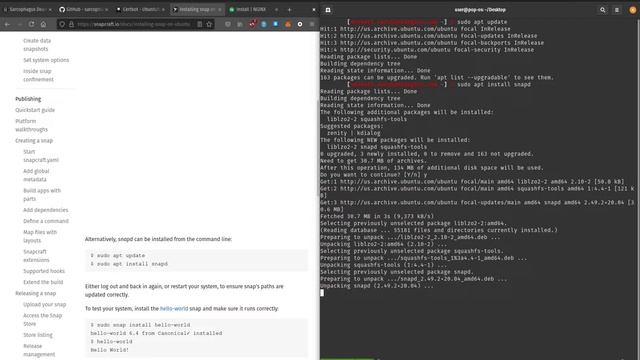Click the 'sudo apt update' code line
Screen dimensions: 640x360
(x=118, y=256)
